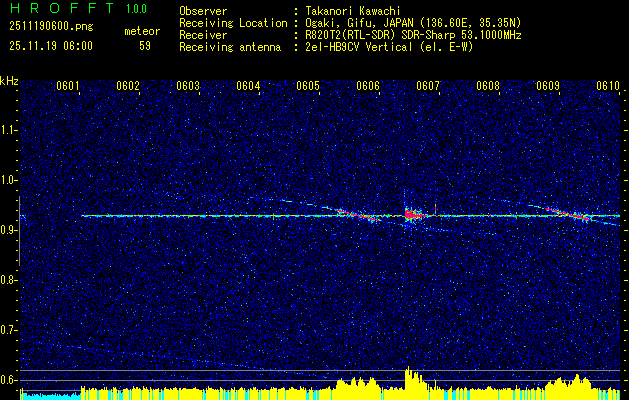This screenshot has height=400, width=629.
Task: Click the 2el-HB9CV antenna description
Action: (x=389, y=47)
